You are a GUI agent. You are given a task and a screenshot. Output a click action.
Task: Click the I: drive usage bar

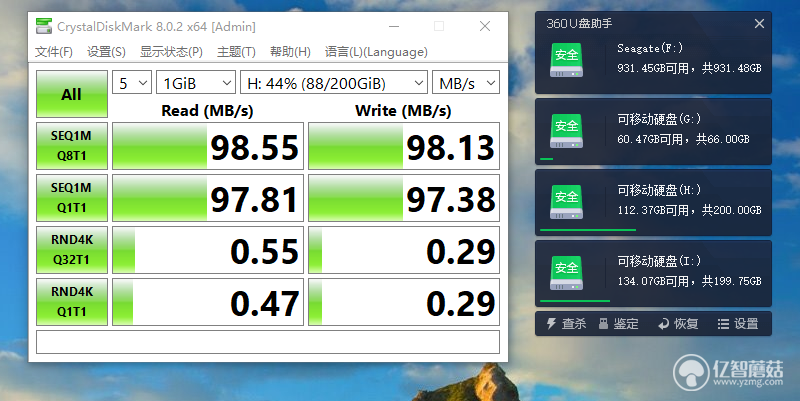[575, 301]
